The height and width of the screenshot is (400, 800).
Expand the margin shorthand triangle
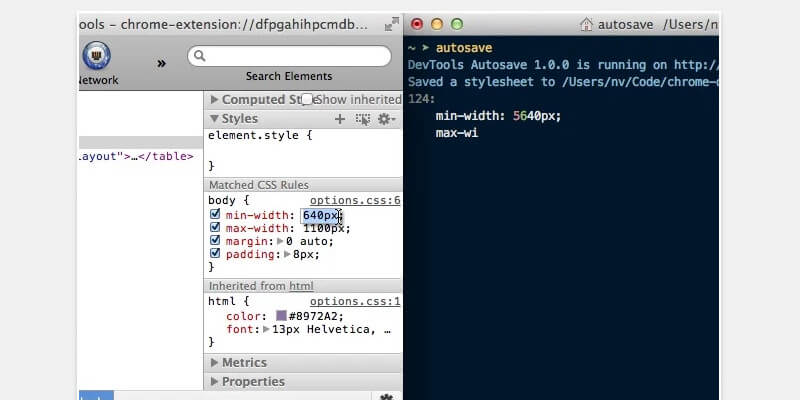(x=280, y=241)
